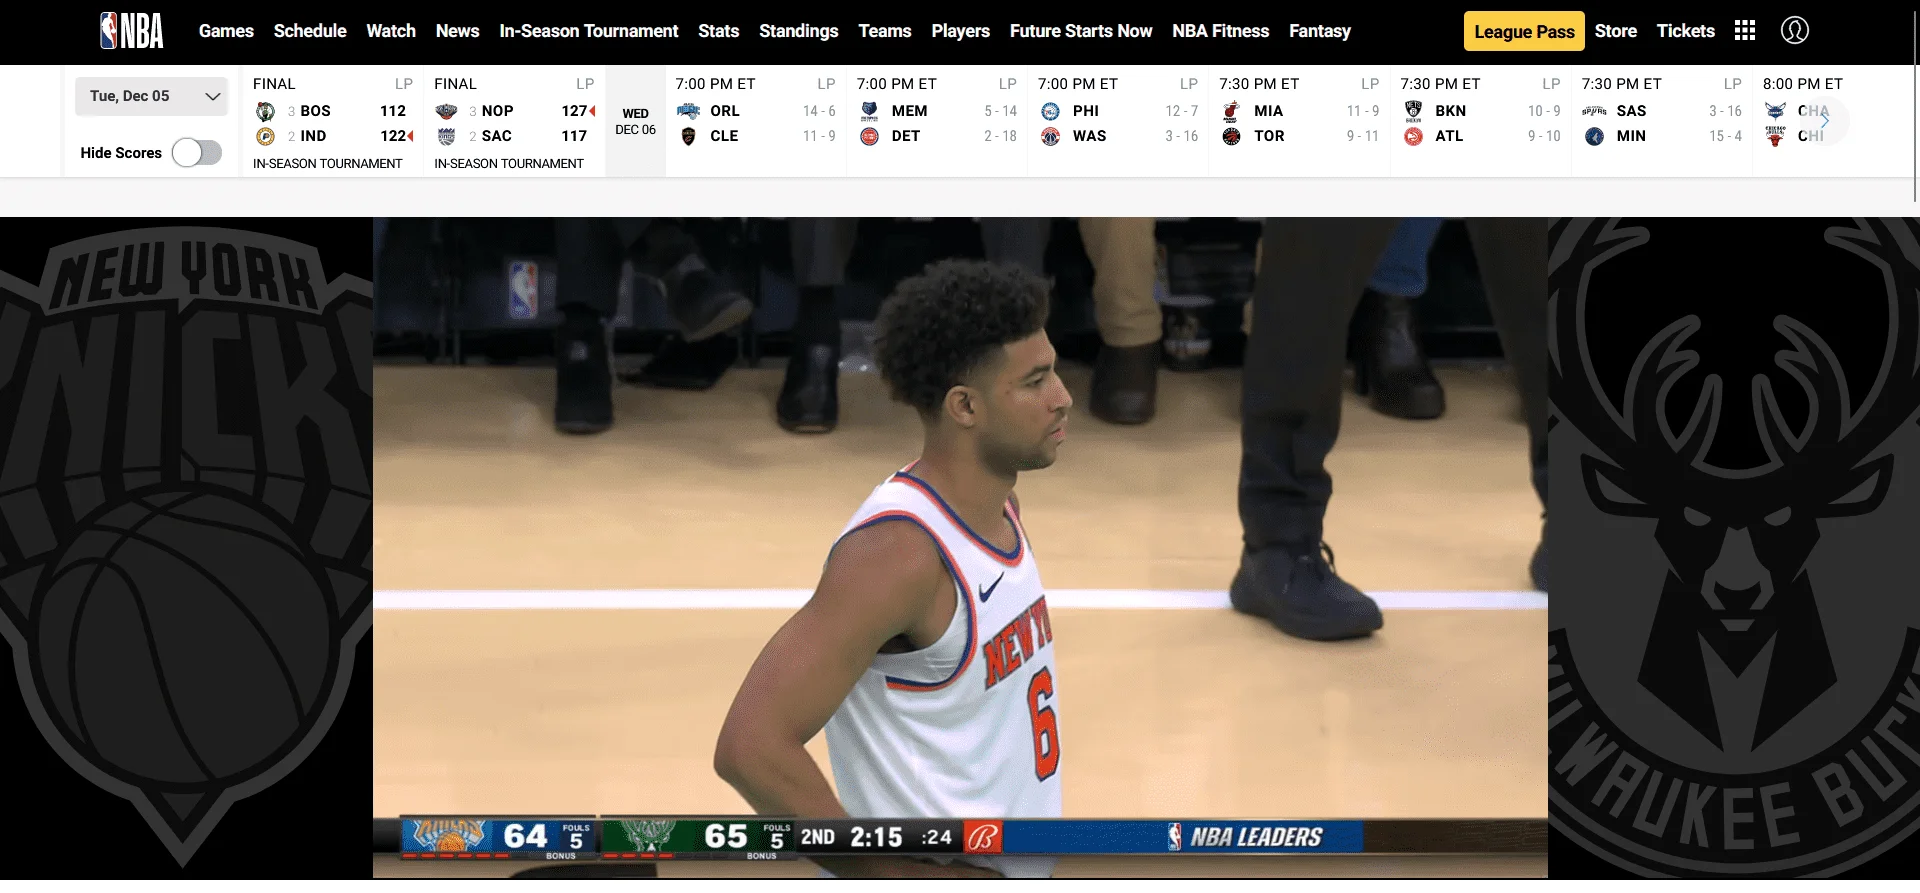This screenshot has width=1920, height=893.
Task: Click the Indiana Pacers team logo
Action: (265, 136)
